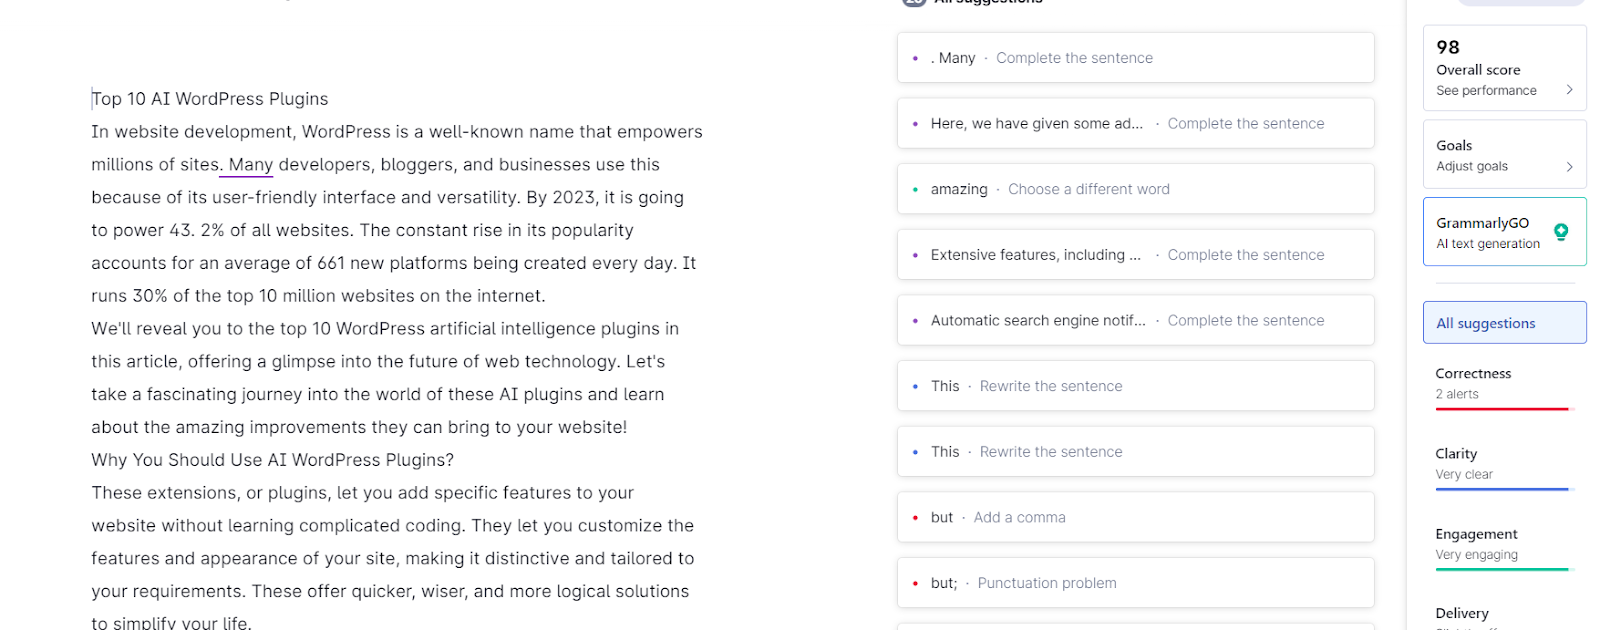View the 98 Overall score performance card

click(x=1504, y=68)
